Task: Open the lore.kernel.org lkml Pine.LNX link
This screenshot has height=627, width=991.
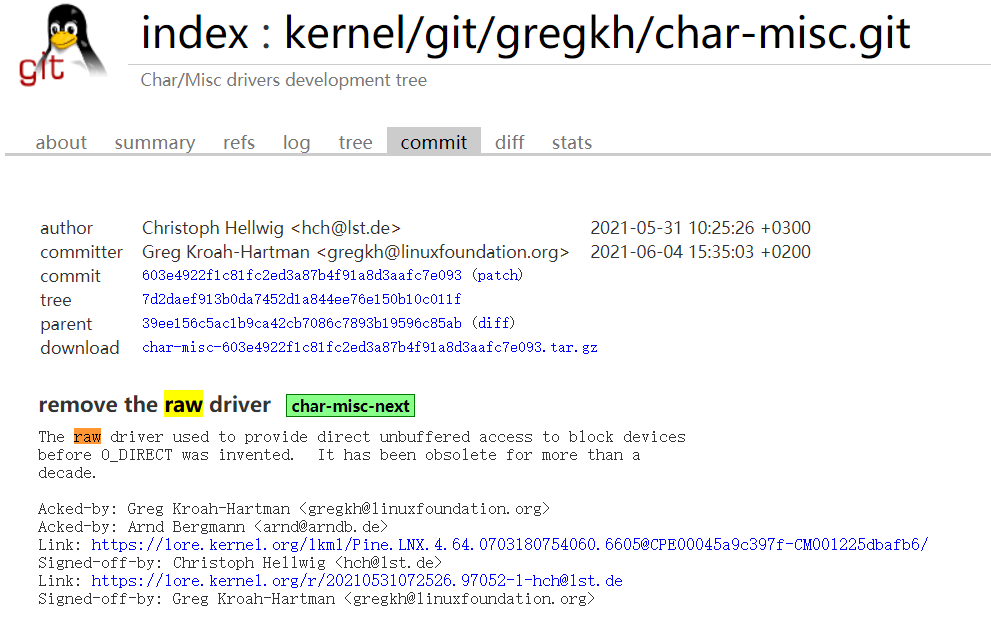Action: point(509,545)
